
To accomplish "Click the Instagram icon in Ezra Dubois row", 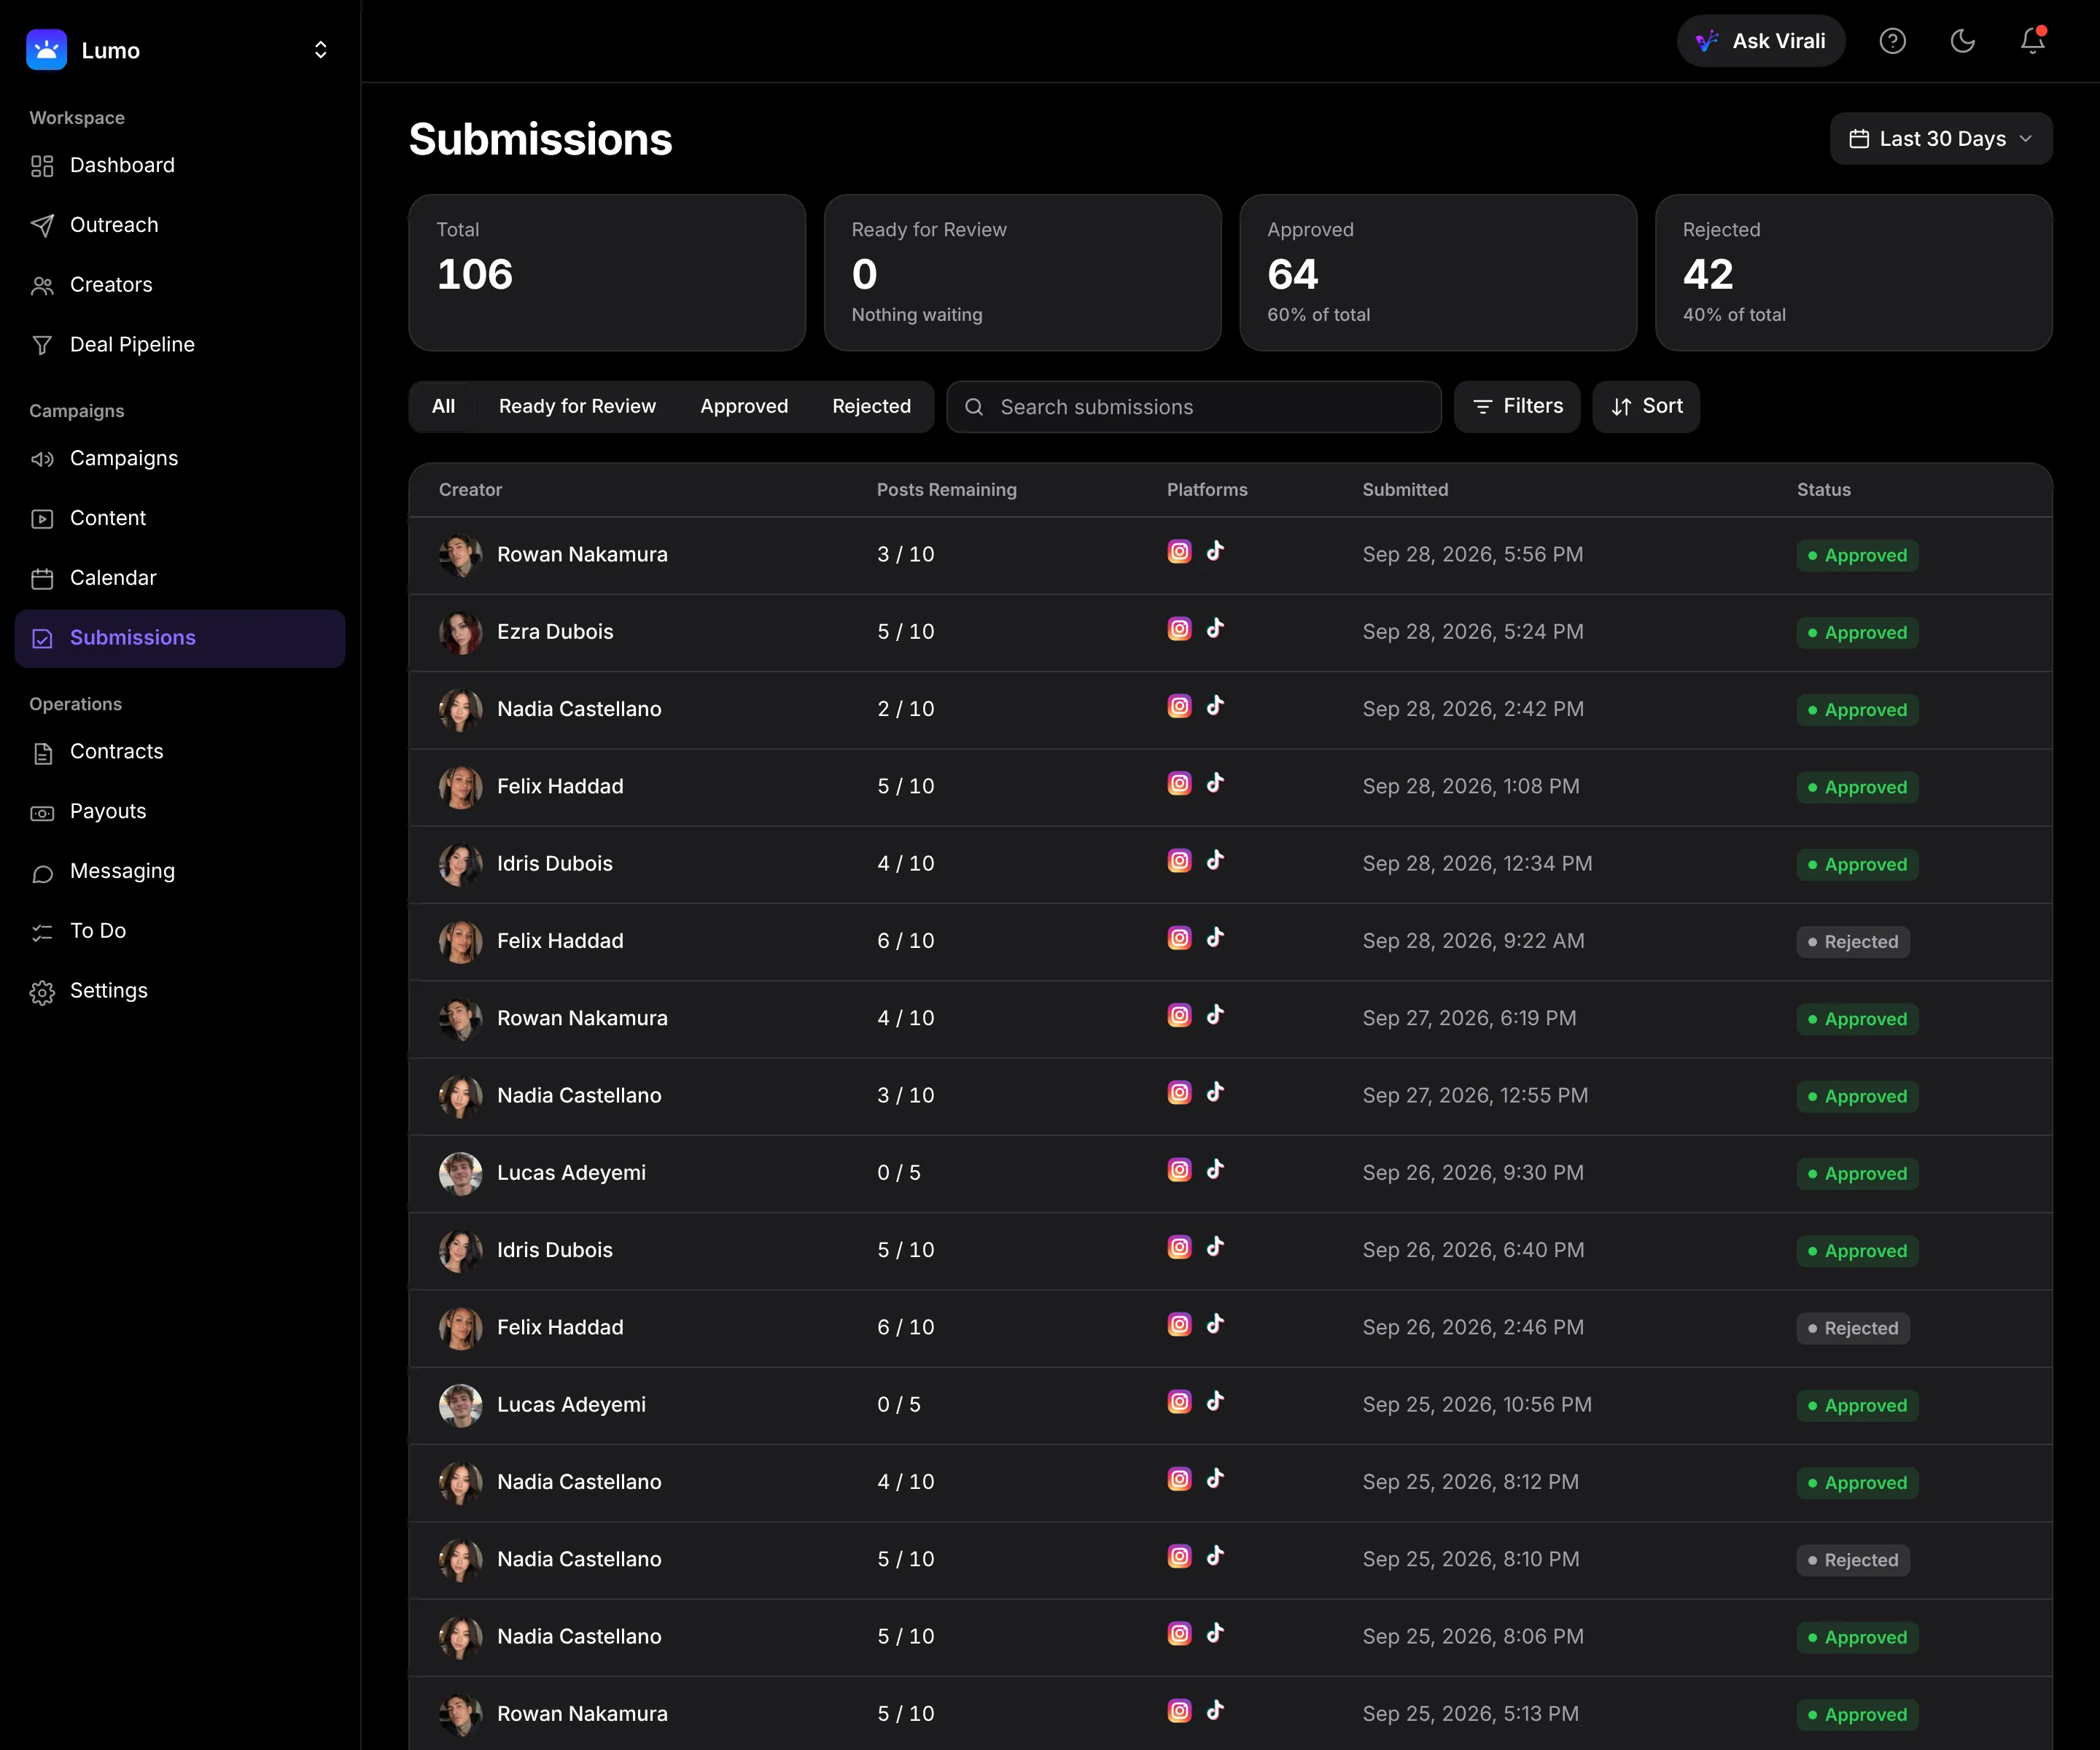I will pyautogui.click(x=1180, y=629).
